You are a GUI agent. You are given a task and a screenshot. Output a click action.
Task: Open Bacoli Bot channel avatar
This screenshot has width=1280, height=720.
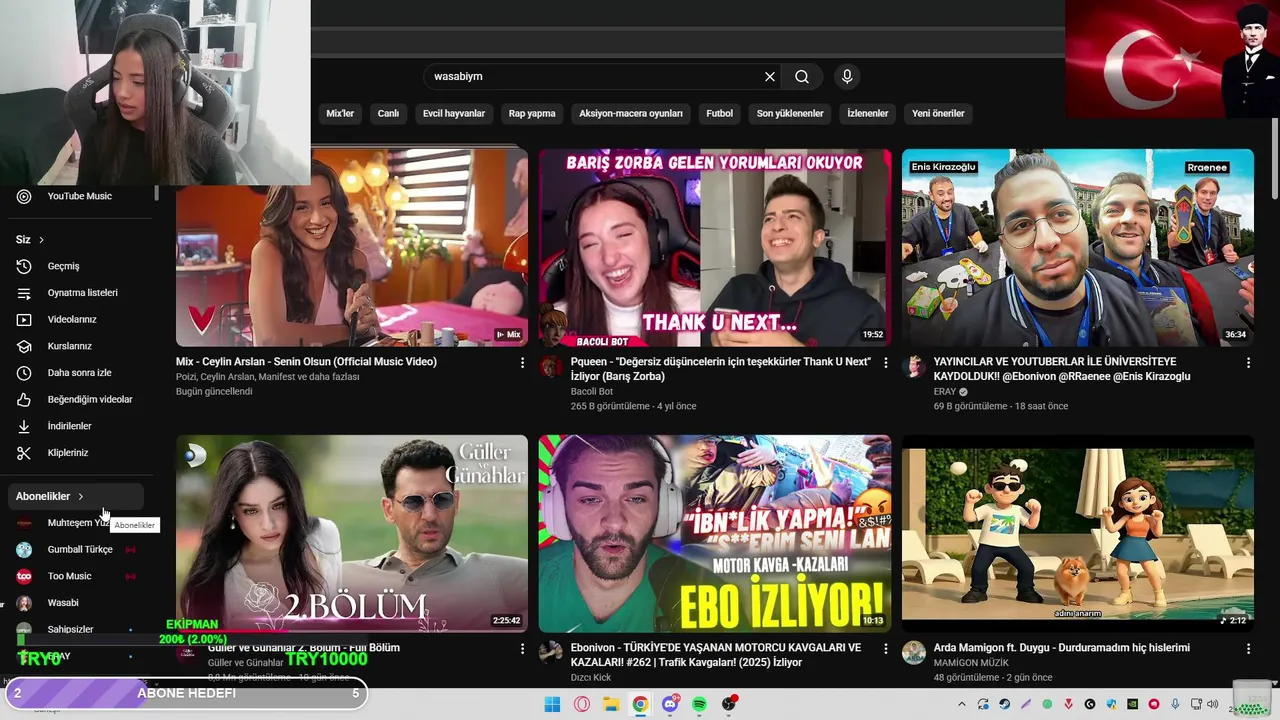pyautogui.click(x=551, y=366)
